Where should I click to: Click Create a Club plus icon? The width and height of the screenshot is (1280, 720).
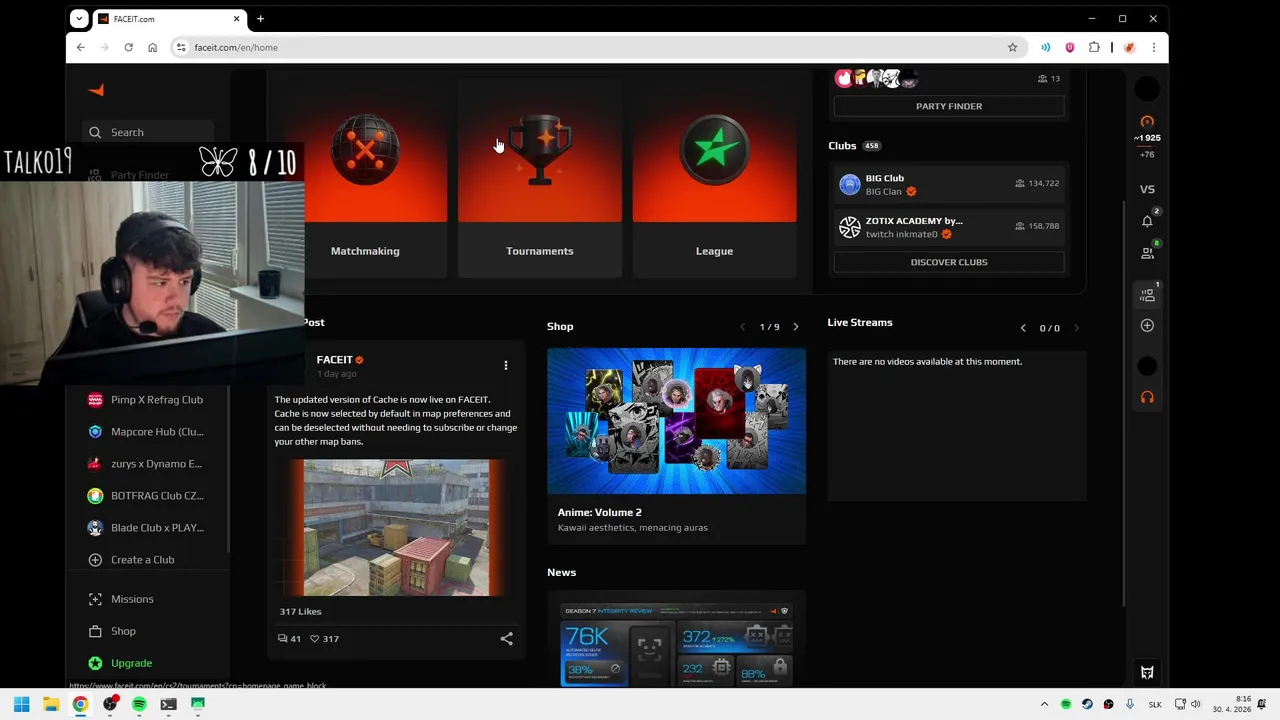pos(95,560)
